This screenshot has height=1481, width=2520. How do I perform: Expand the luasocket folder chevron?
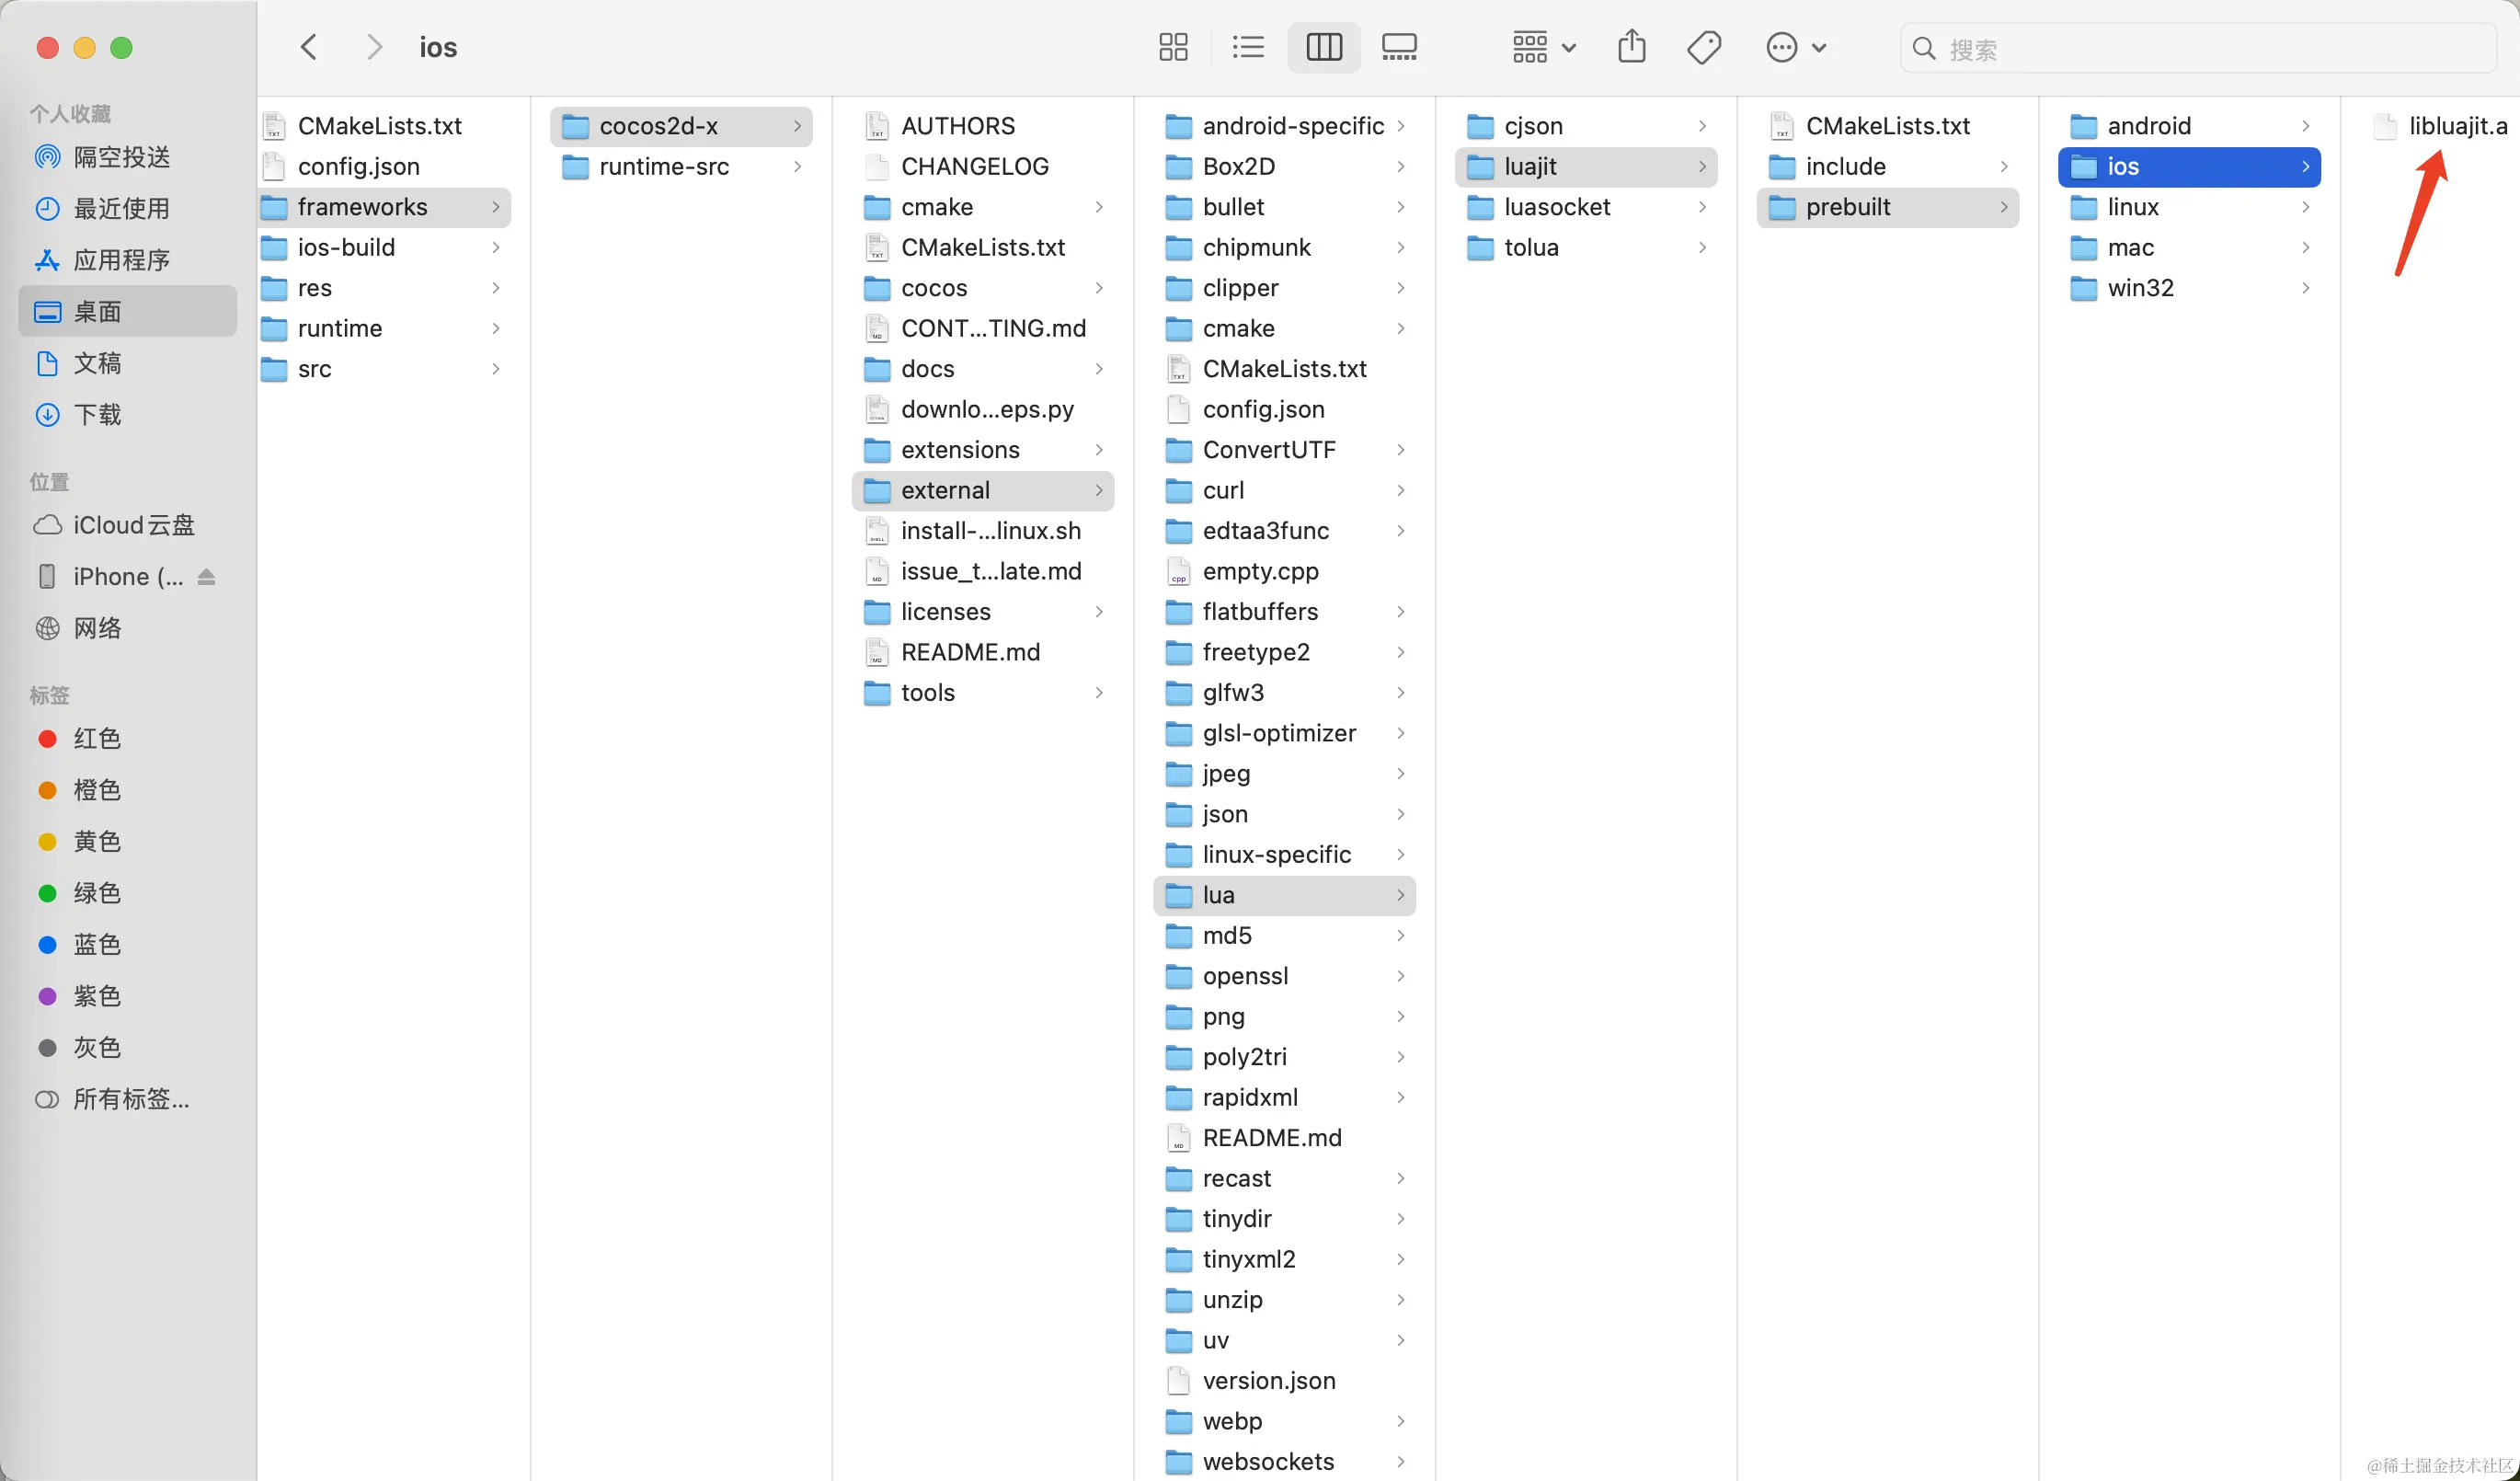coord(1701,207)
